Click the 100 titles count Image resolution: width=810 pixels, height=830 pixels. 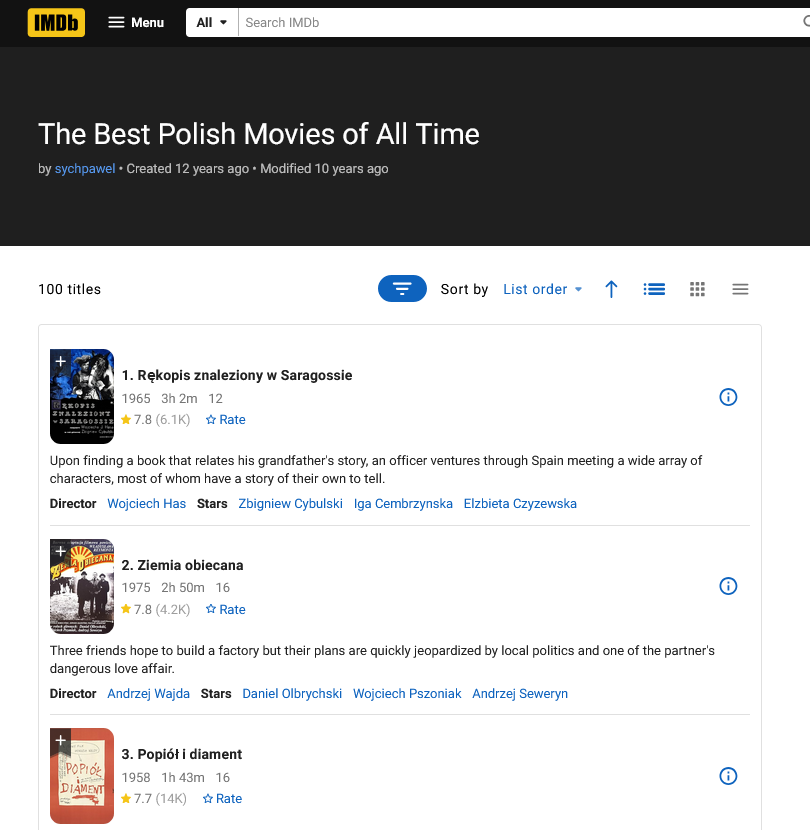point(69,289)
